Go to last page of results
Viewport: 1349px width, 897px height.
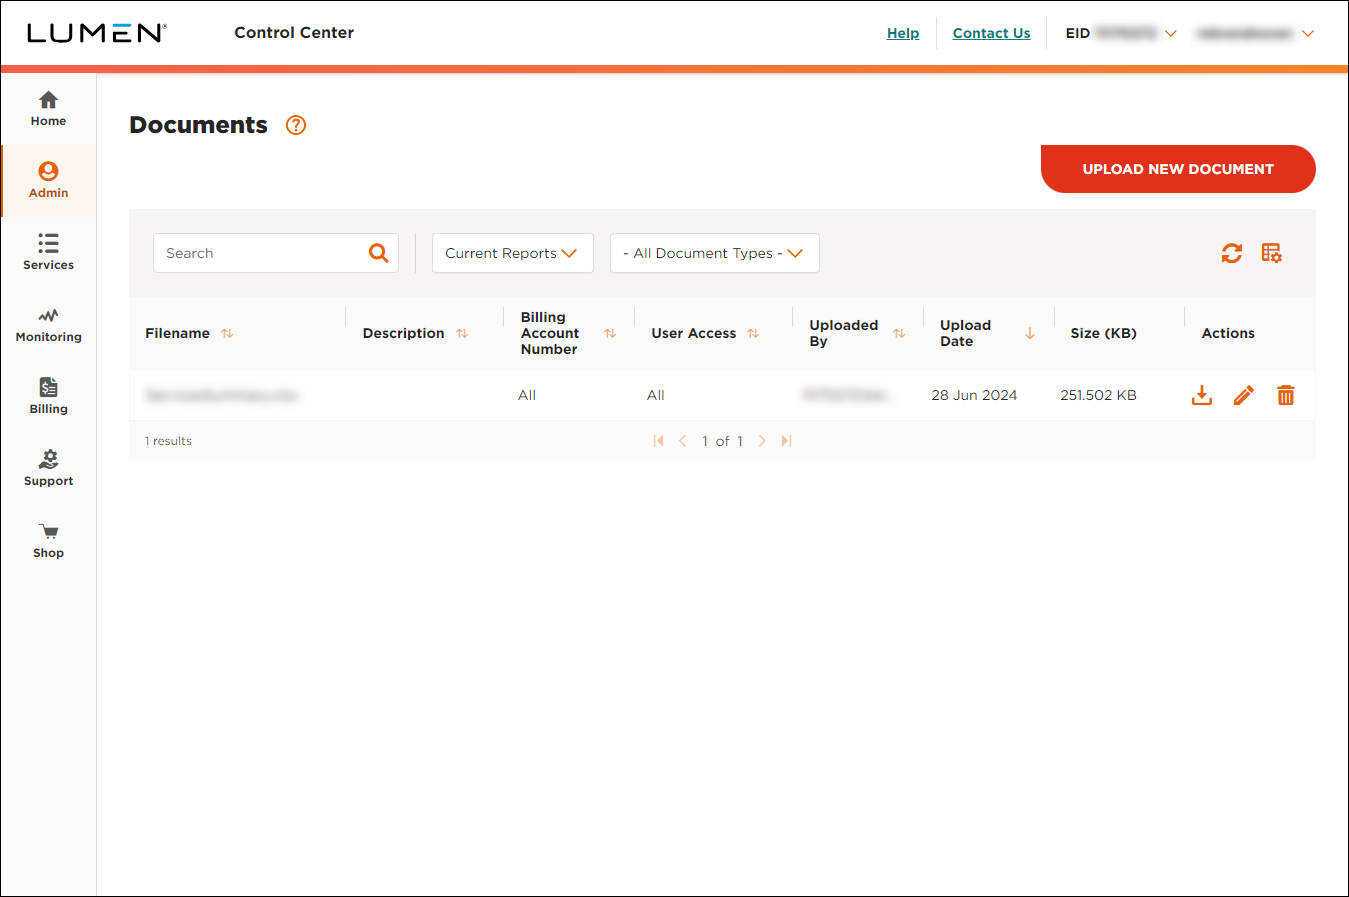786,441
